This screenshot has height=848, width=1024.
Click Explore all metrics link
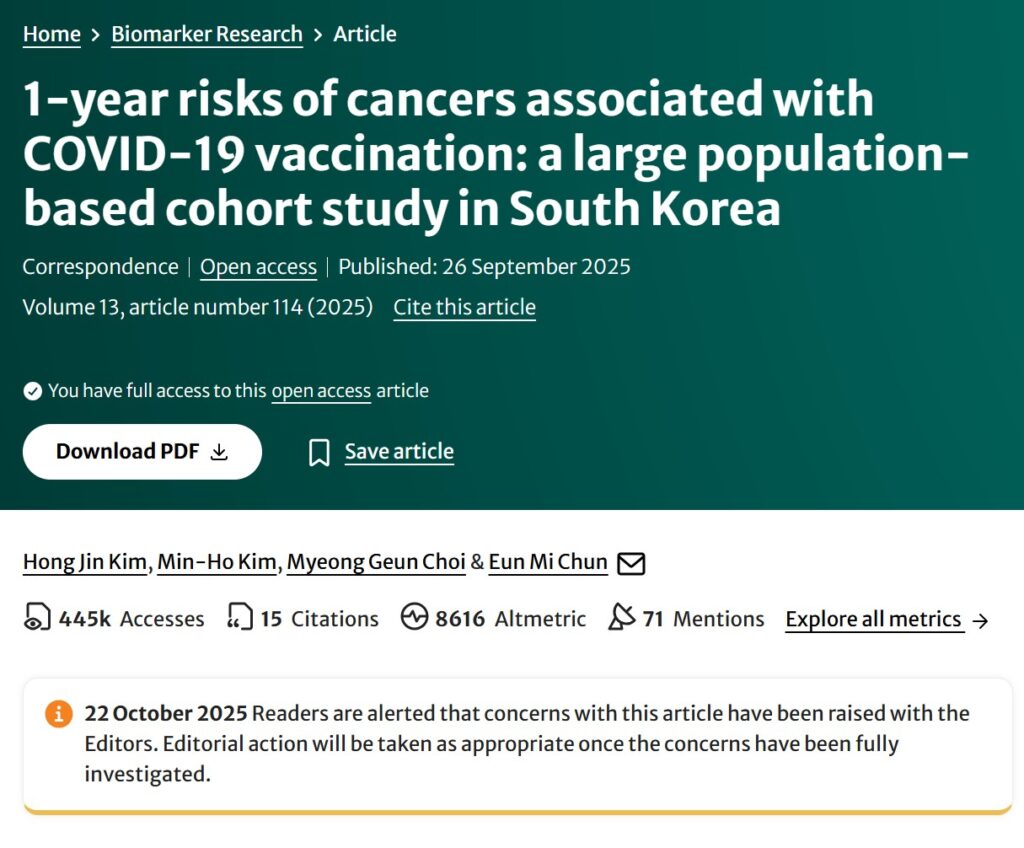(874, 619)
